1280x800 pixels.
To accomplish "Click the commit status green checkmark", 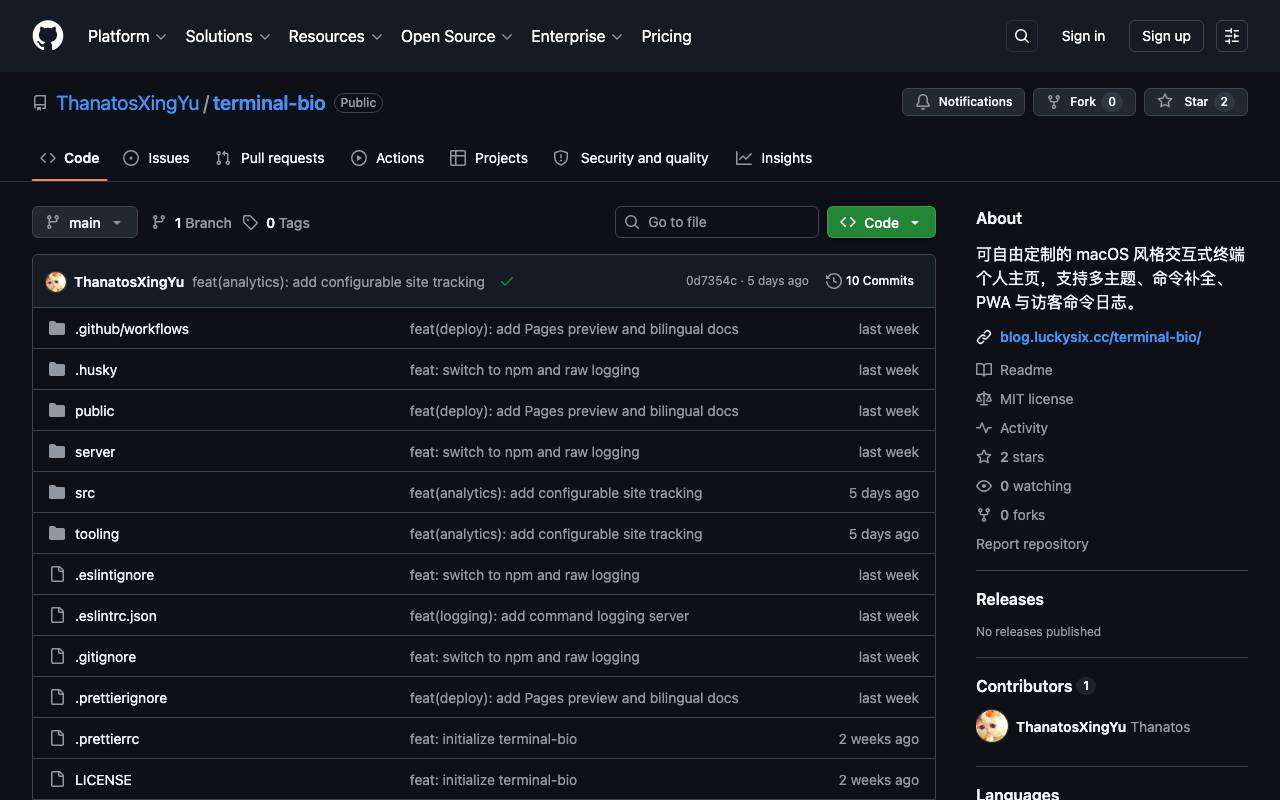I will pyautogui.click(x=507, y=282).
